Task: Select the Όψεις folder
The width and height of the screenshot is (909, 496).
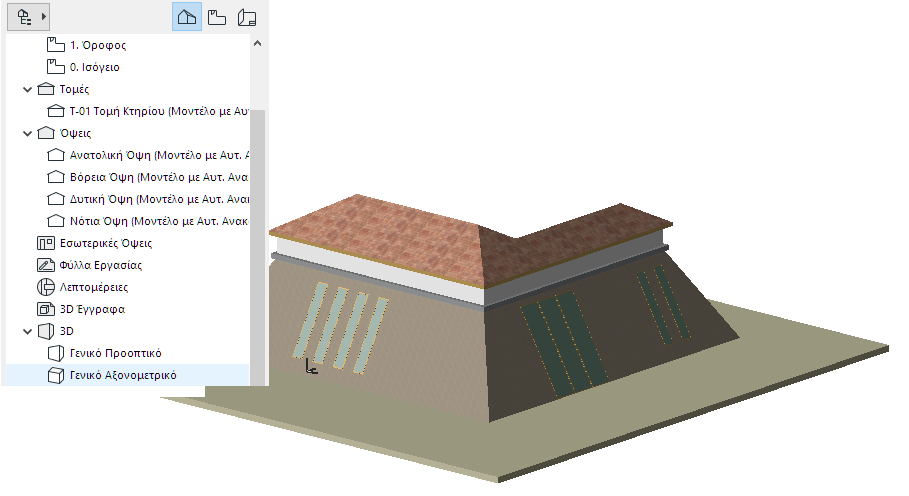Action: point(75,133)
